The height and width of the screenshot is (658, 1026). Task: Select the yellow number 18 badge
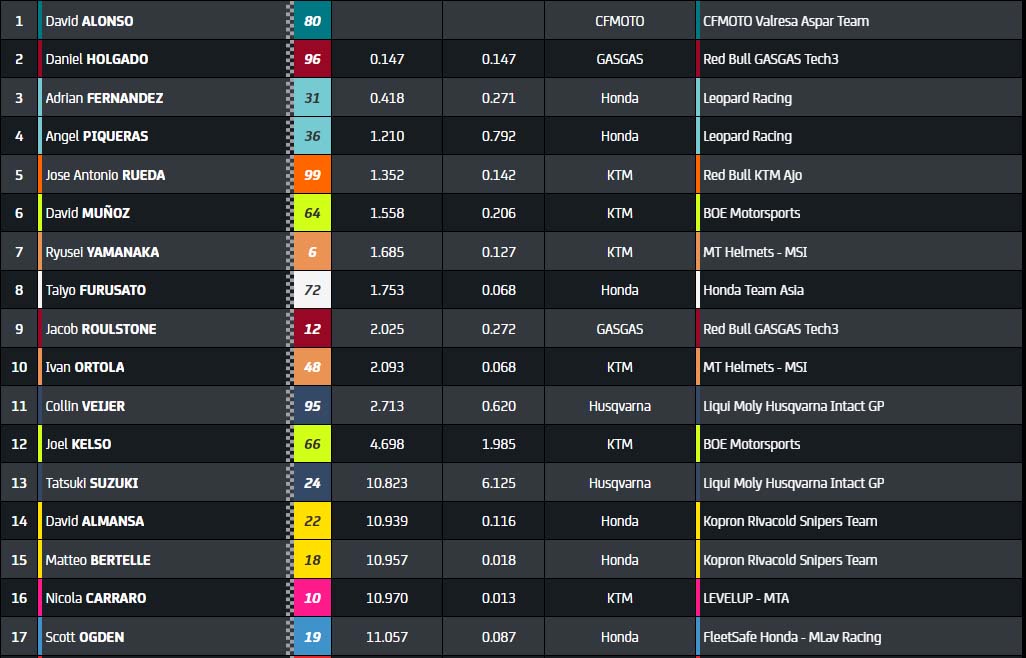tap(312, 560)
